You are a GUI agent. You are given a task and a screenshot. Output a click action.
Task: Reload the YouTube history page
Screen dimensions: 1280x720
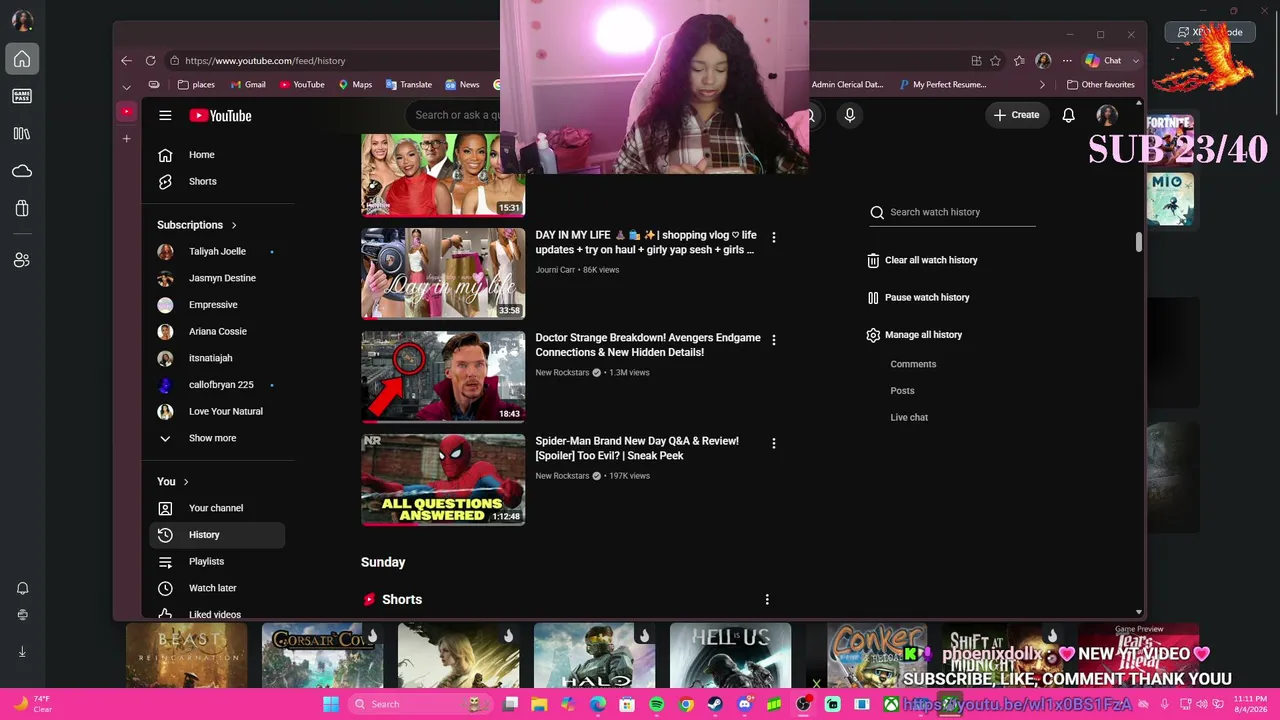[150, 60]
